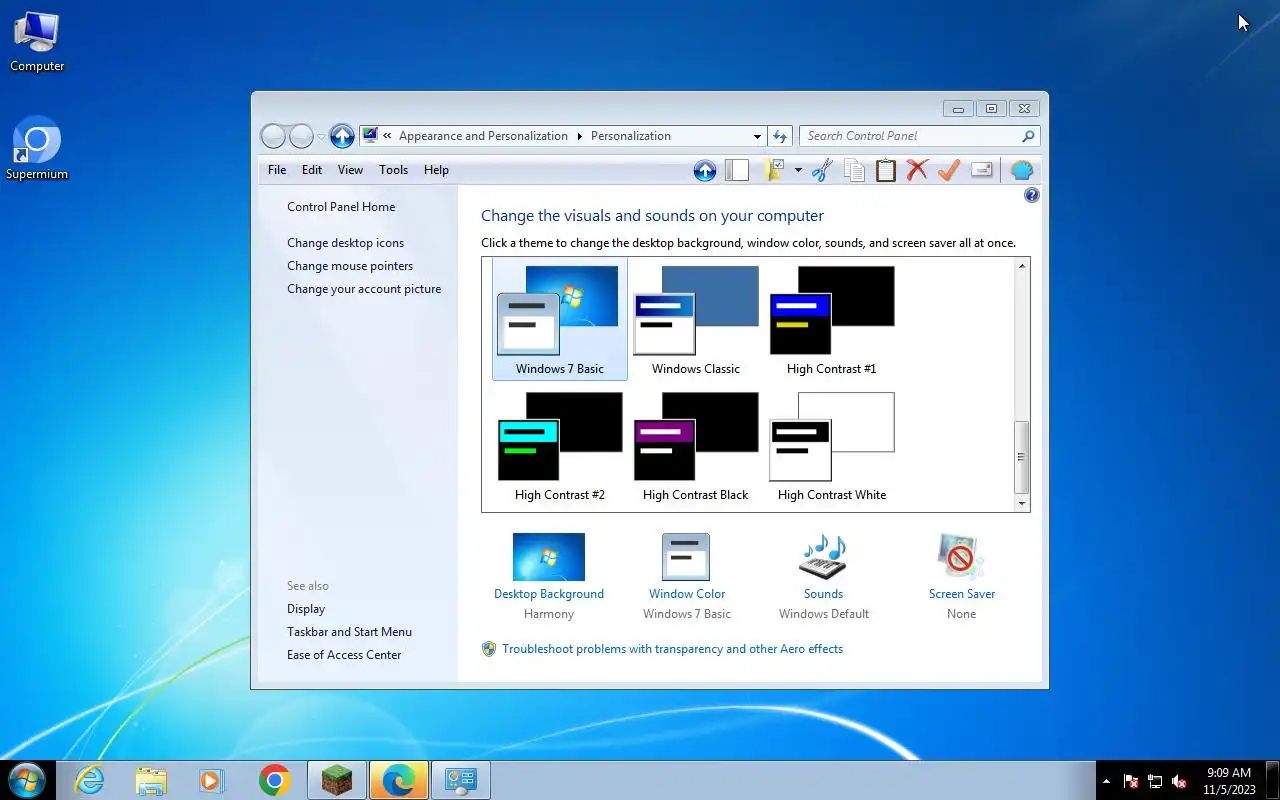Open the Windows Start menu

26,780
